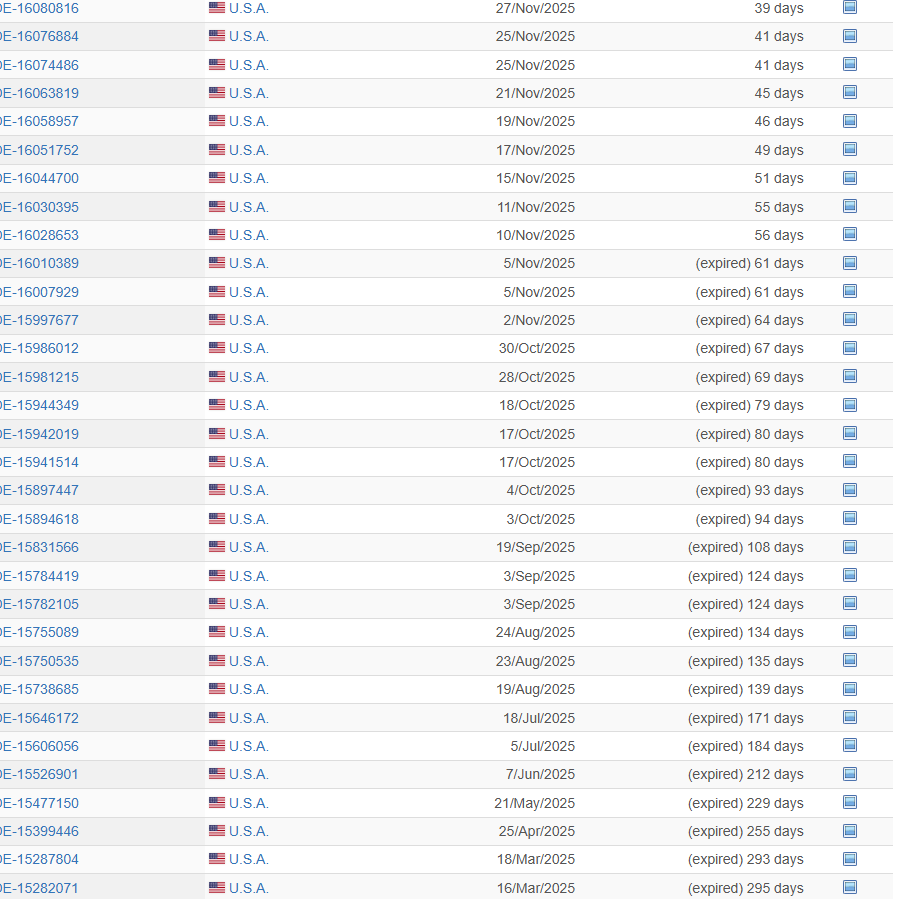Click image icon in the 15646172 row
The height and width of the screenshot is (899, 897).
(850, 717)
